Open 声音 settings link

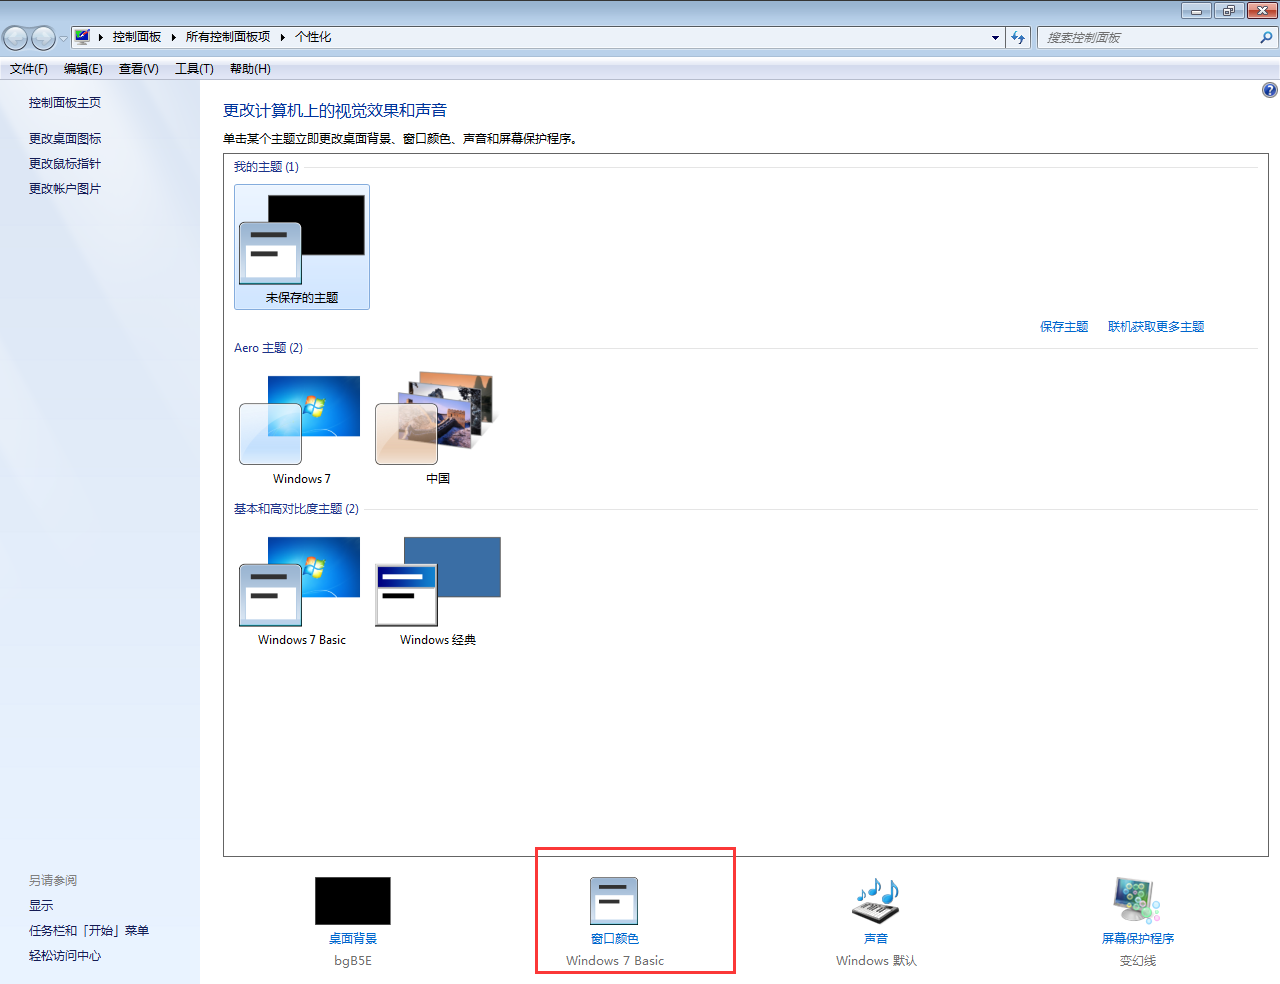click(876, 939)
